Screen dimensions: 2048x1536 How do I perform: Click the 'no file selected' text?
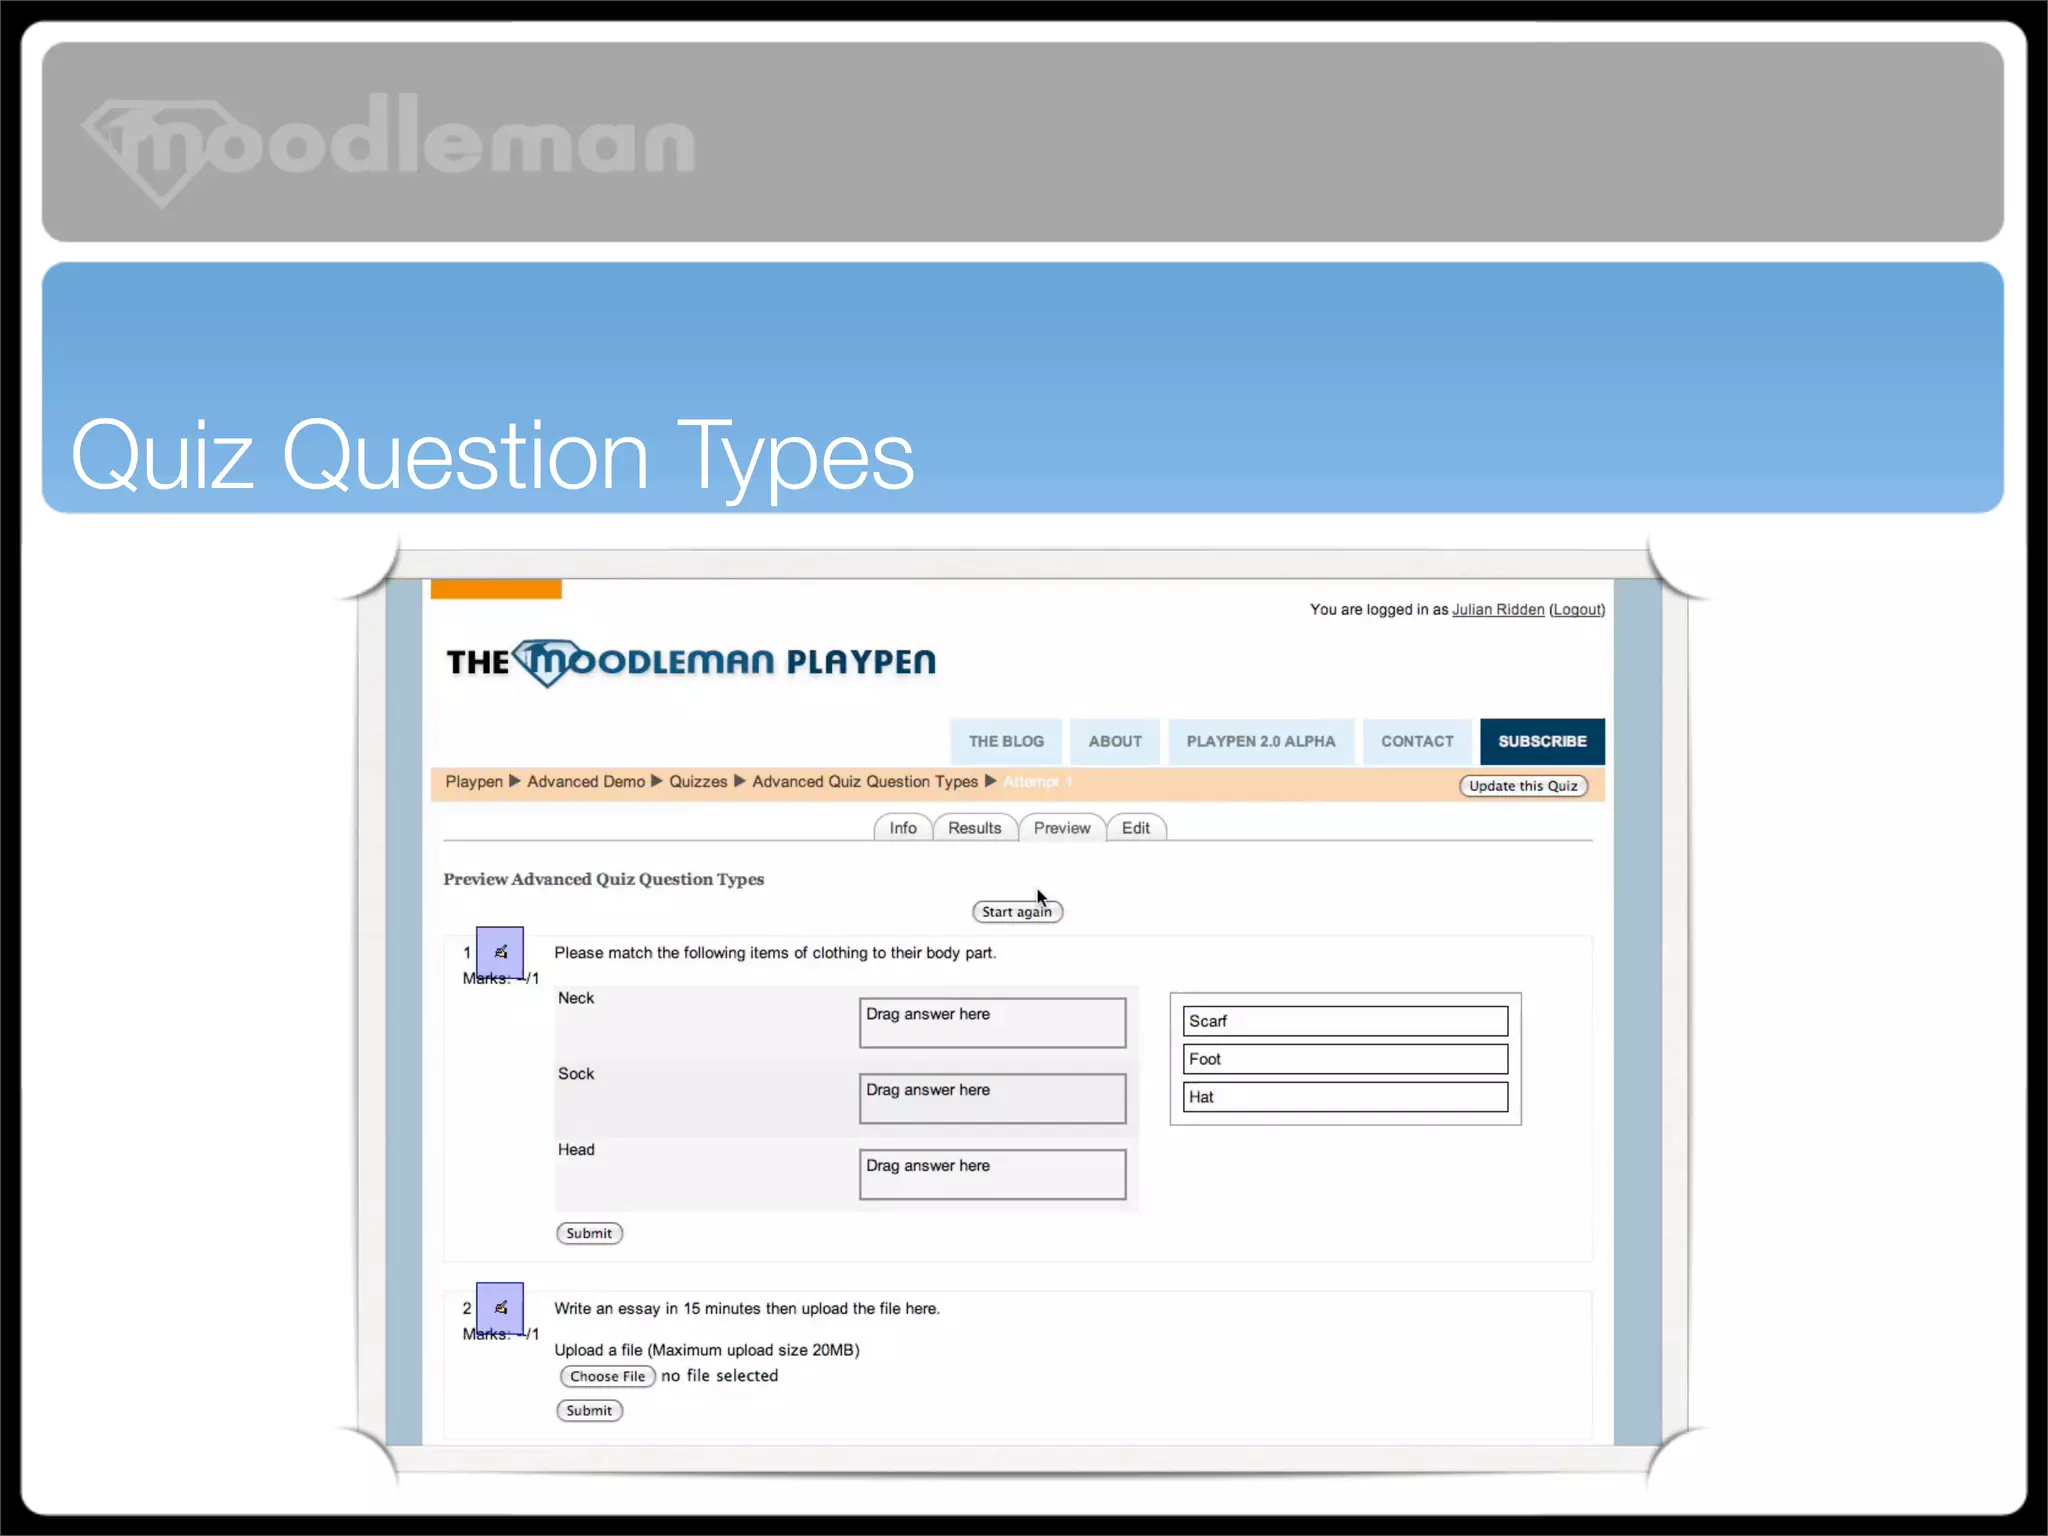coord(719,1376)
